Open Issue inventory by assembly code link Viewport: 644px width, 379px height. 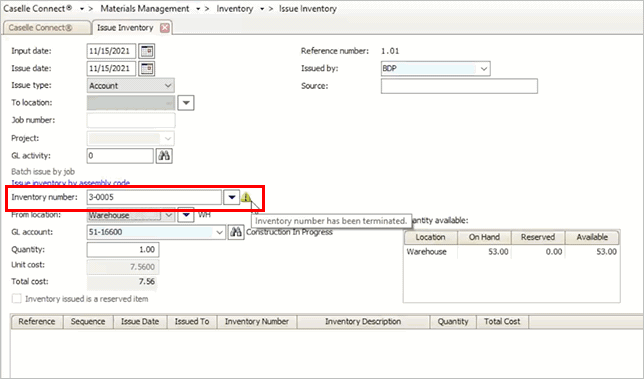pyautogui.click(x=71, y=183)
